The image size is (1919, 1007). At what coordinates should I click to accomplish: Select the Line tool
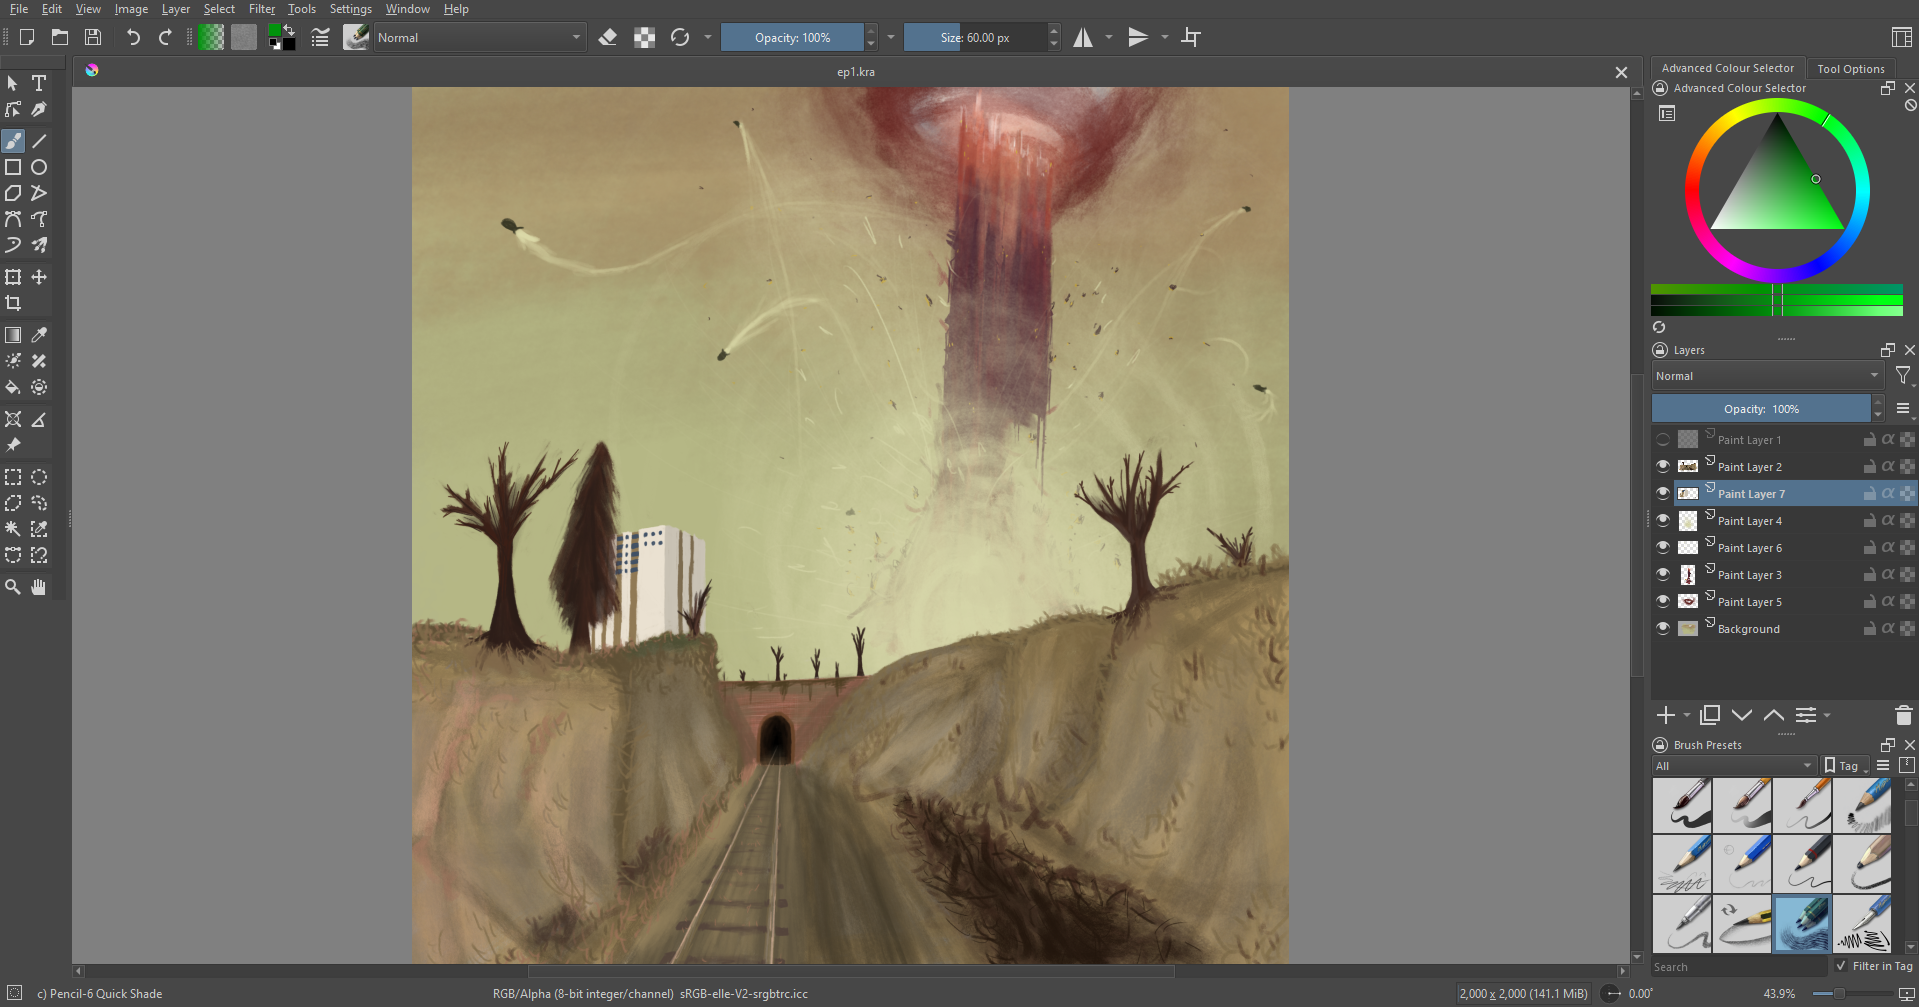coord(39,141)
